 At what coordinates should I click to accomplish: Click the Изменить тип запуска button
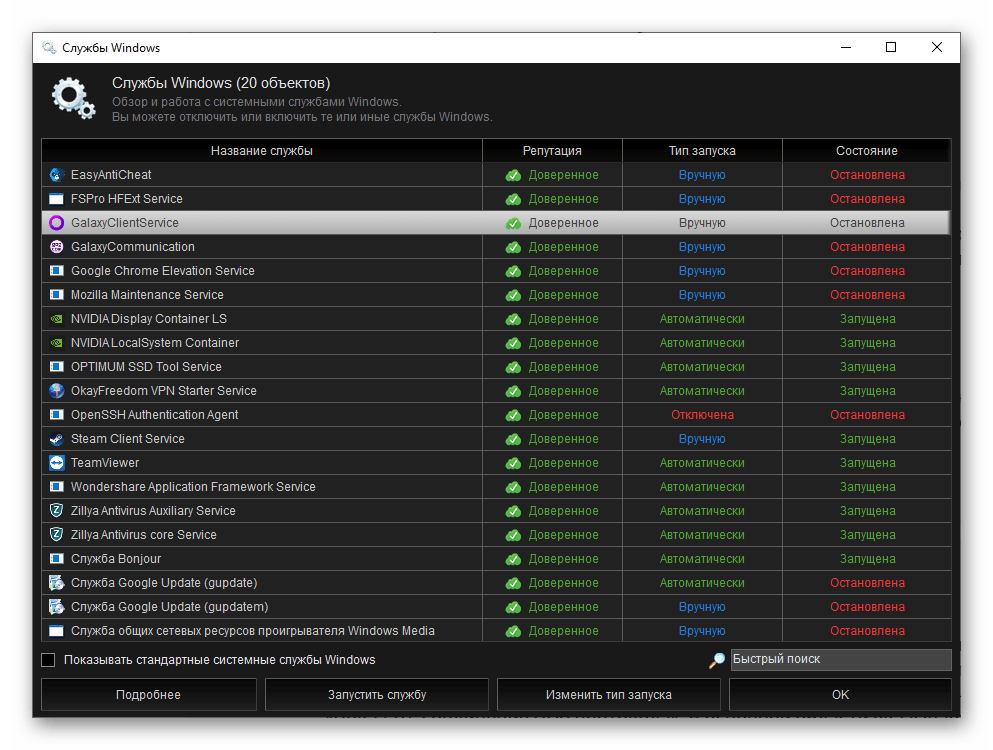609,695
